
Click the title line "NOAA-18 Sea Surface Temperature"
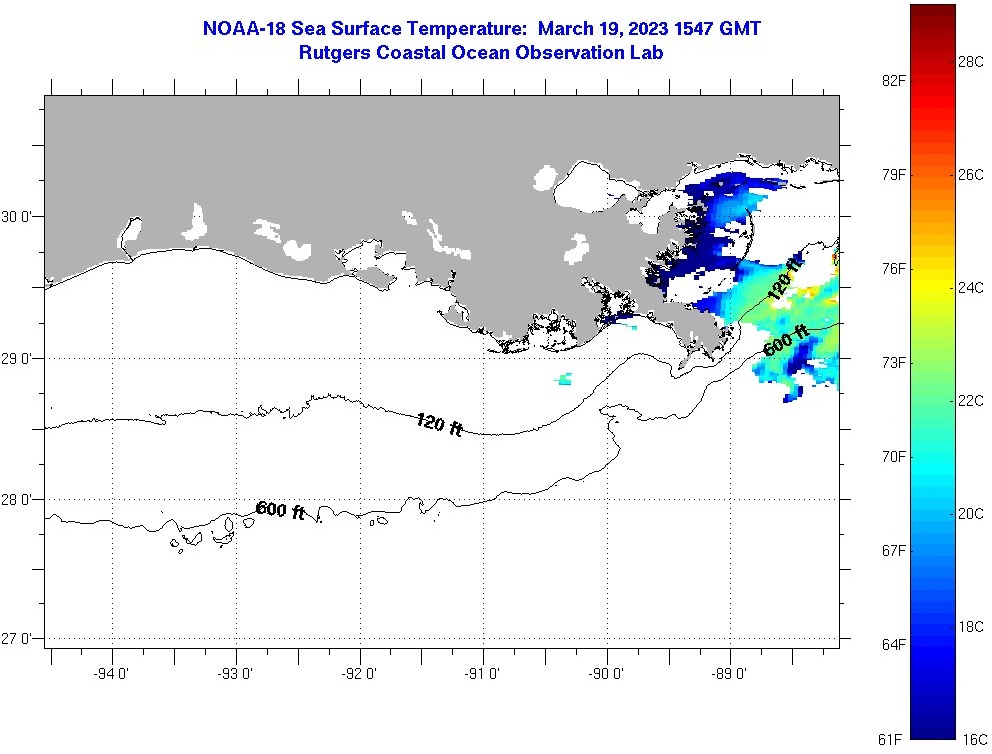[x=365, y=28]
